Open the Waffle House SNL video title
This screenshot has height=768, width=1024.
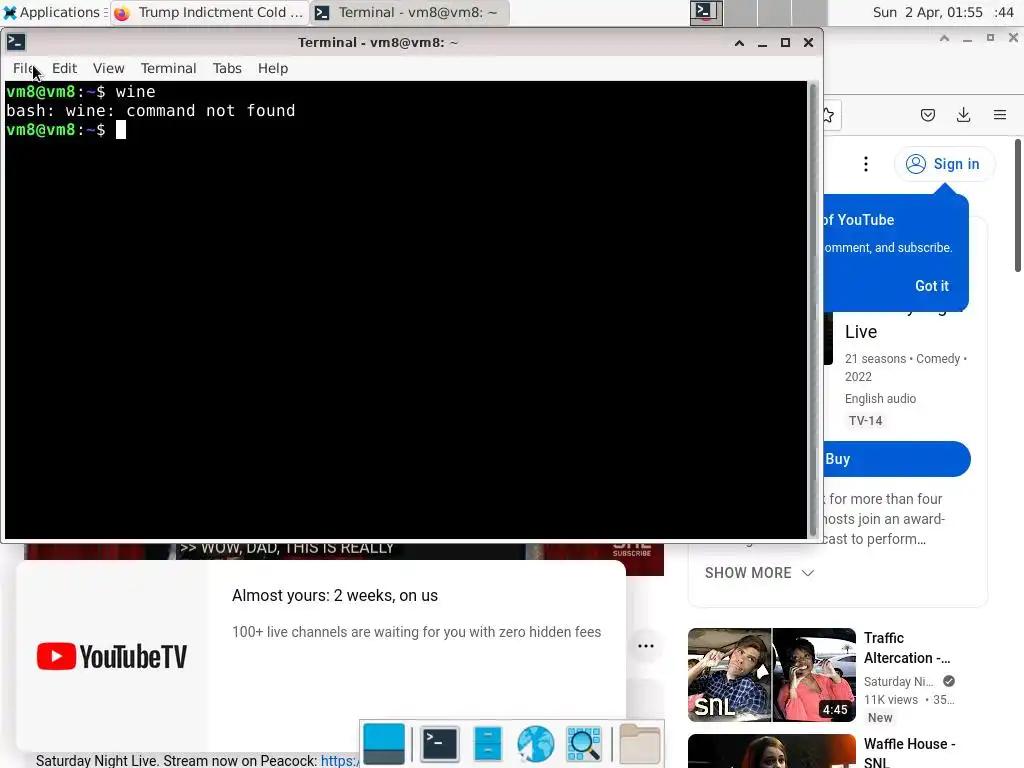pos(909,752)
